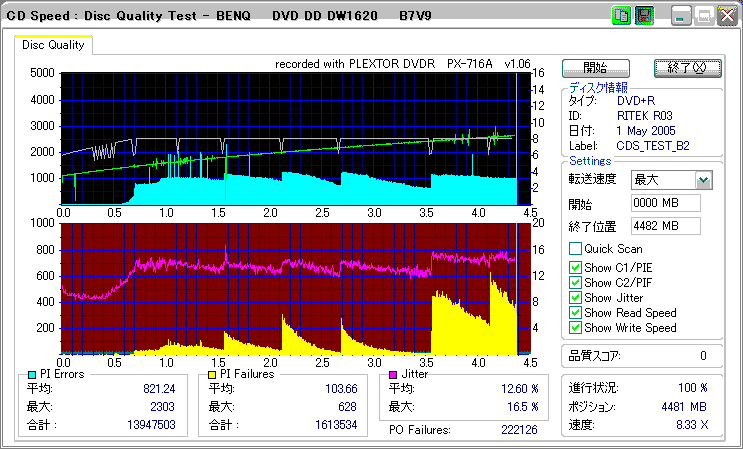743x449 pixels.
Task: Close the CD Speed window
Action: (727, 16)
